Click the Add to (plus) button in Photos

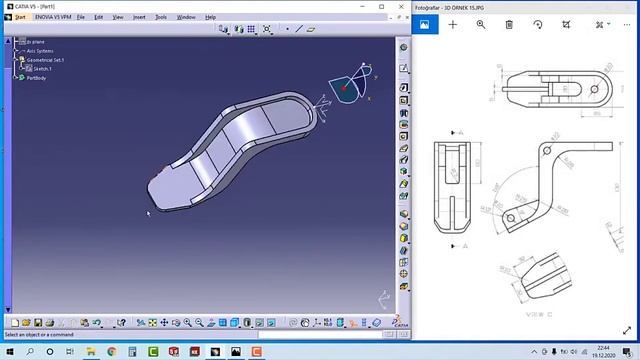tap(453, 24)
